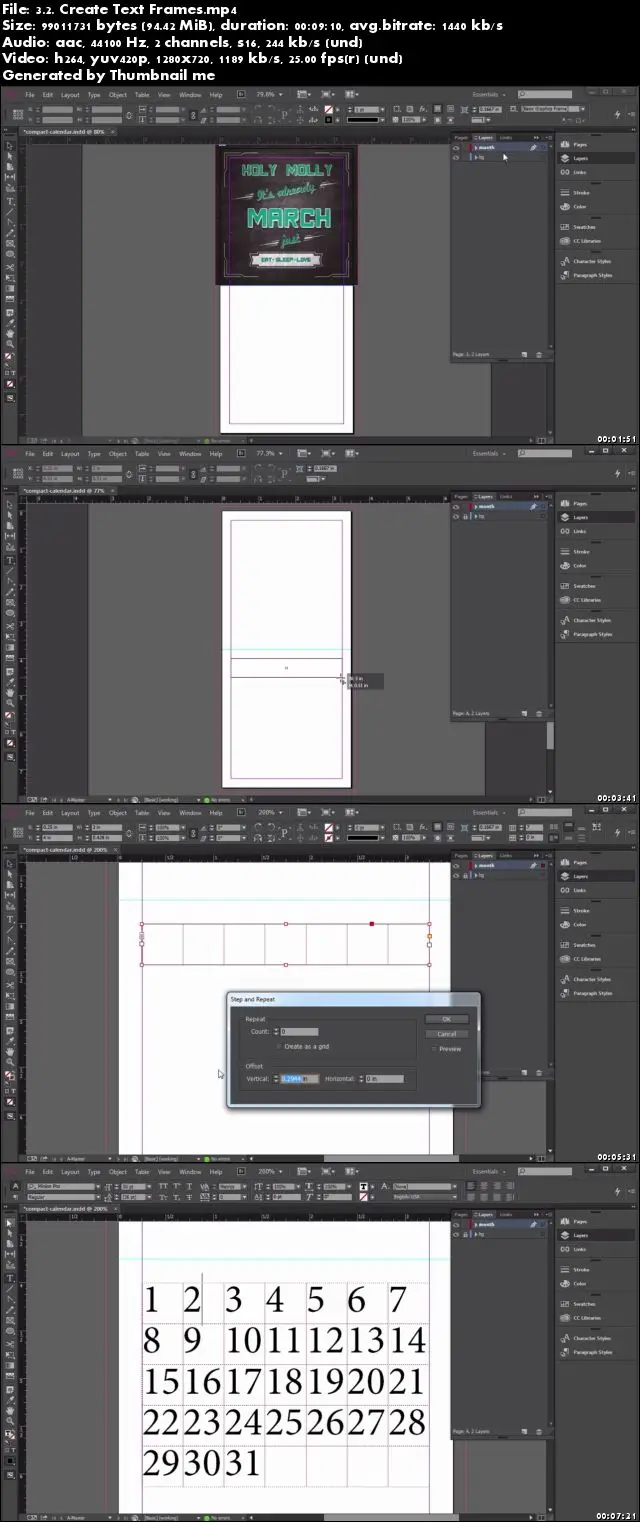Click Count stepper arrows in Step and Repeat
The width and height of the screenshot is (640, 1522).
(x=277, y=1031)
